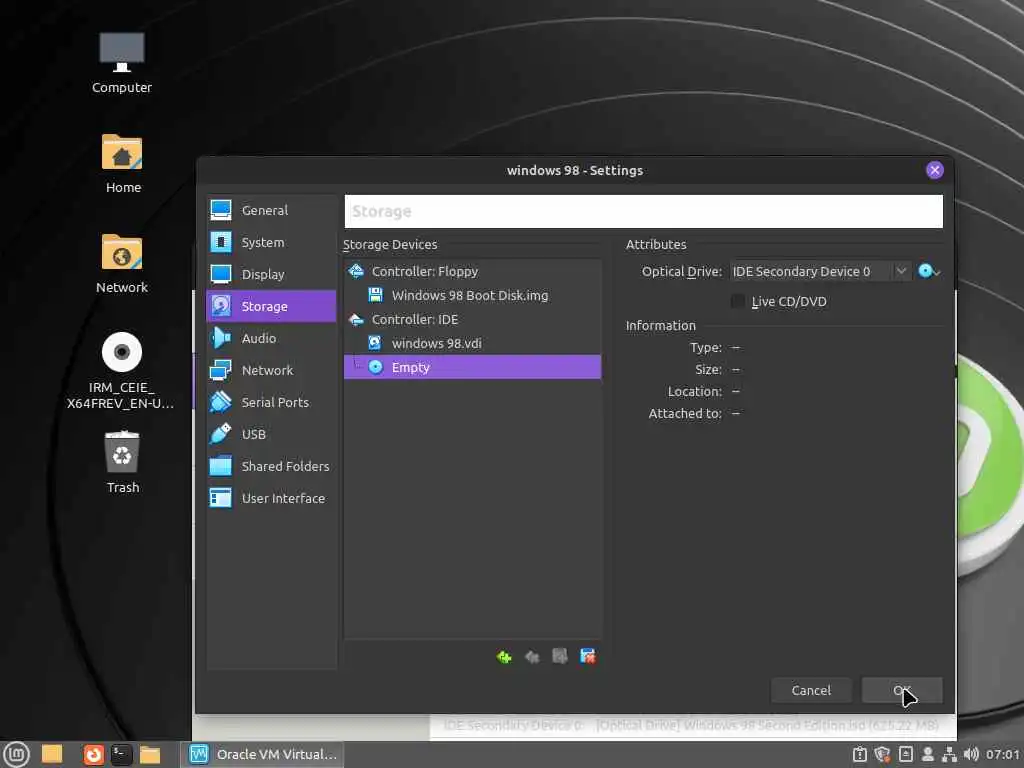Open the volume control tray icon
This screenshot has width=1024, height=768.
[x=971, y=754]
